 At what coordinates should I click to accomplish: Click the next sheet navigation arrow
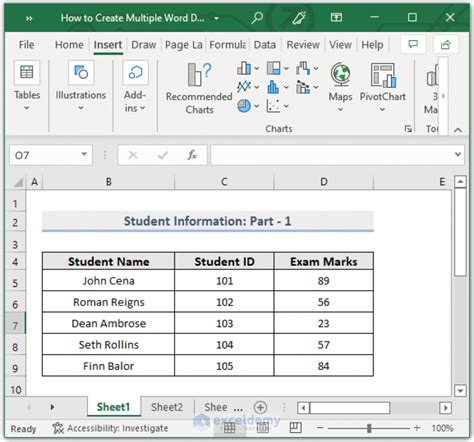[52, 407]
